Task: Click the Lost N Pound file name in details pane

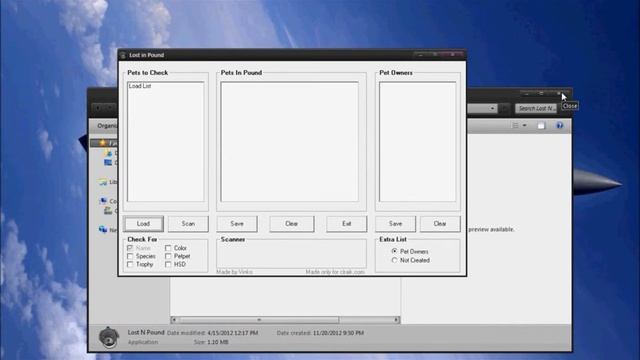Action: coord(146,332)
